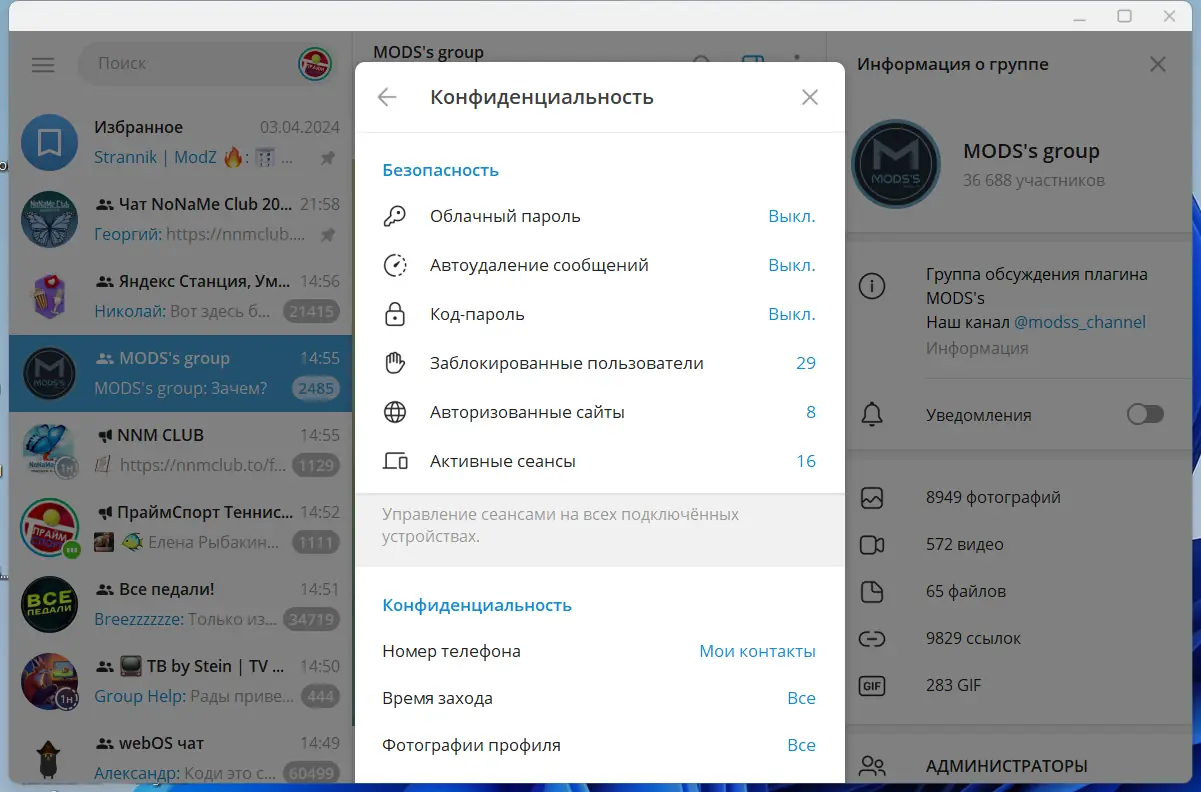Click the photographs icon in group info
The height and width of the screenshot is (792, 1201).
pos(871,497)
